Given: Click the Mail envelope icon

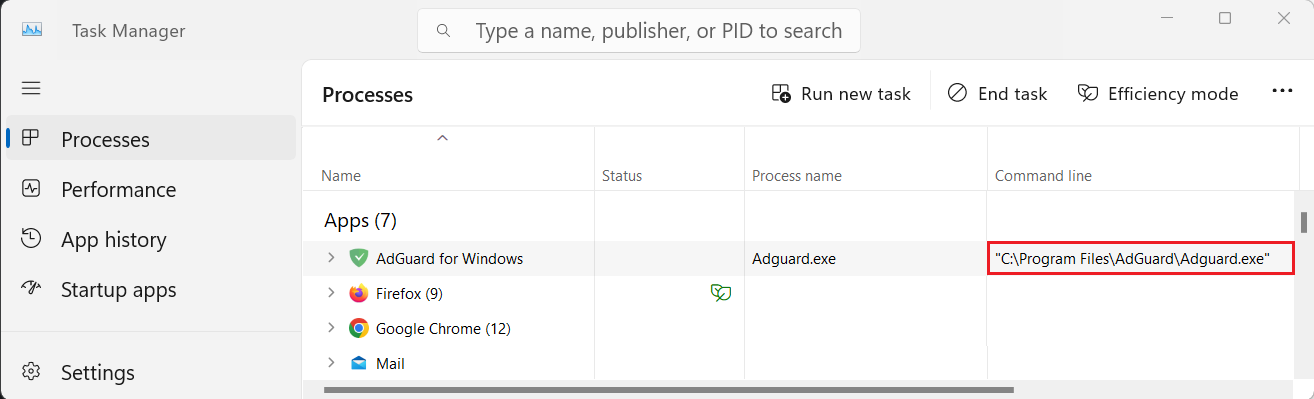Looking at the screenshot, I should [x=359, y=363].
